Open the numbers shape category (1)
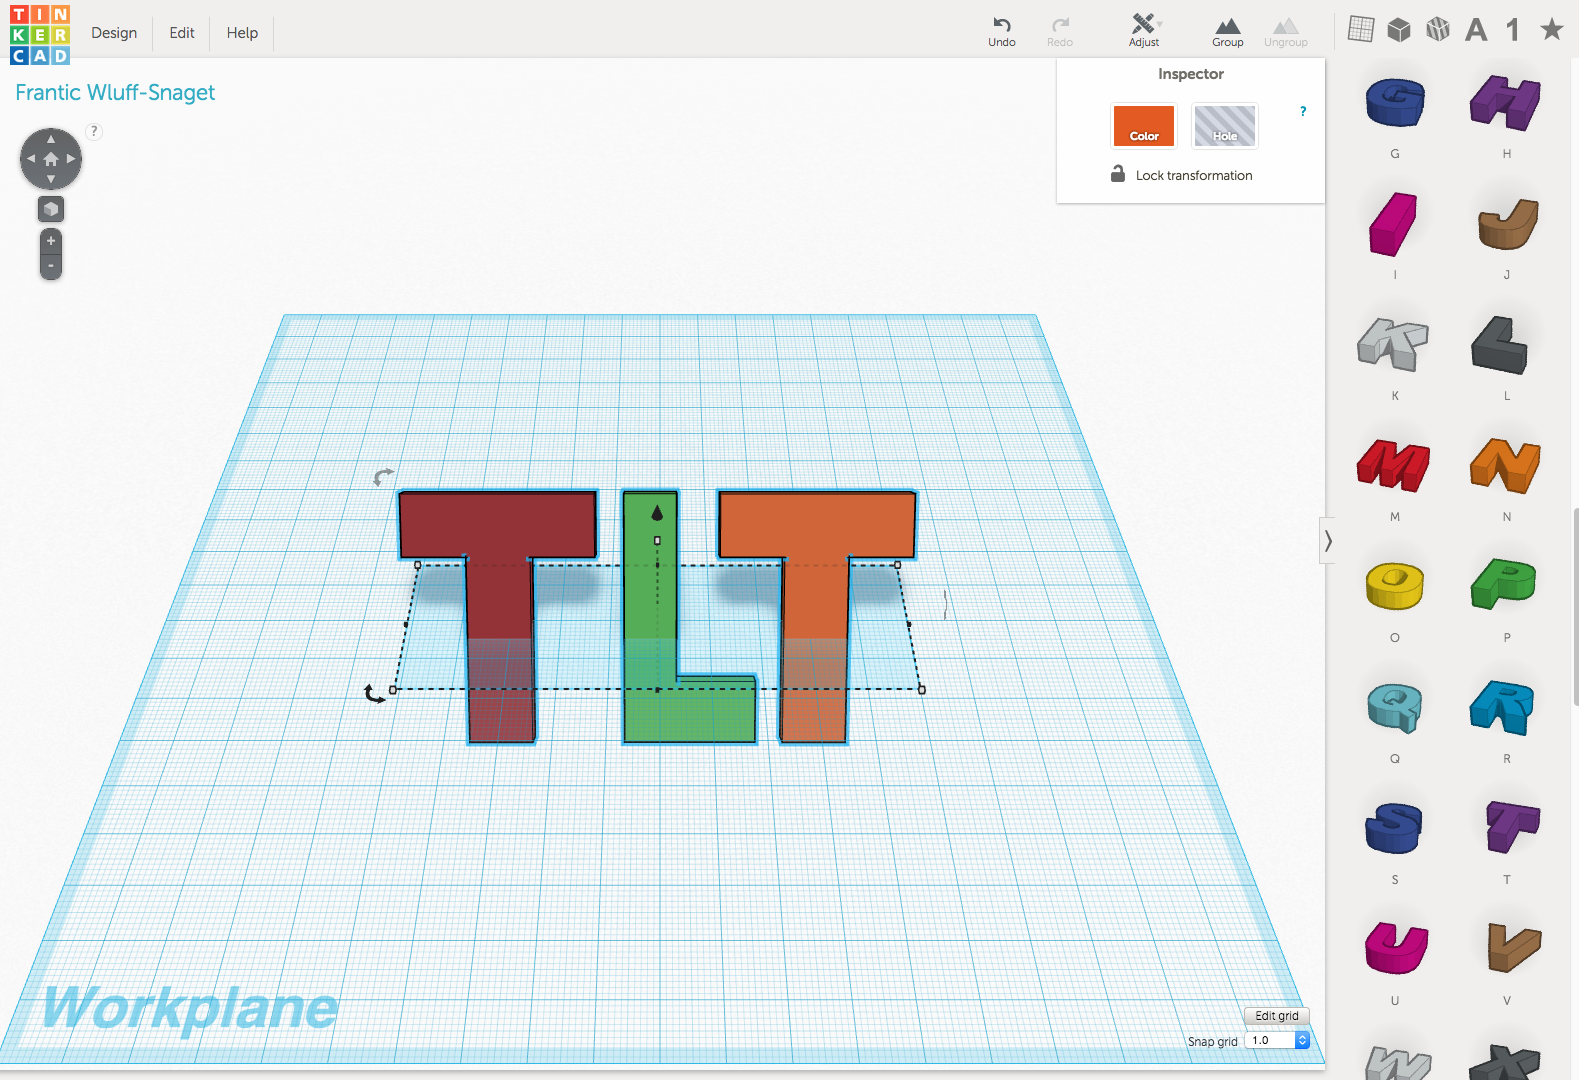 [x=1513, y=30]
